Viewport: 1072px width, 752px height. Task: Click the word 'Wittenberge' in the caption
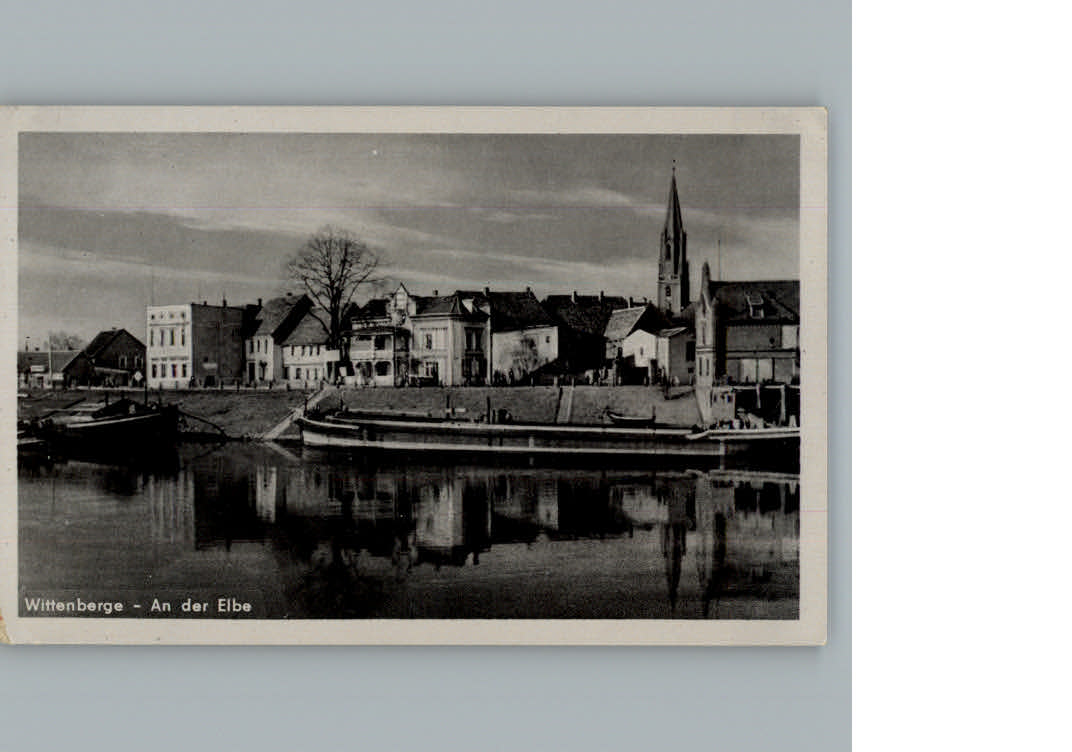pos(74,605)
